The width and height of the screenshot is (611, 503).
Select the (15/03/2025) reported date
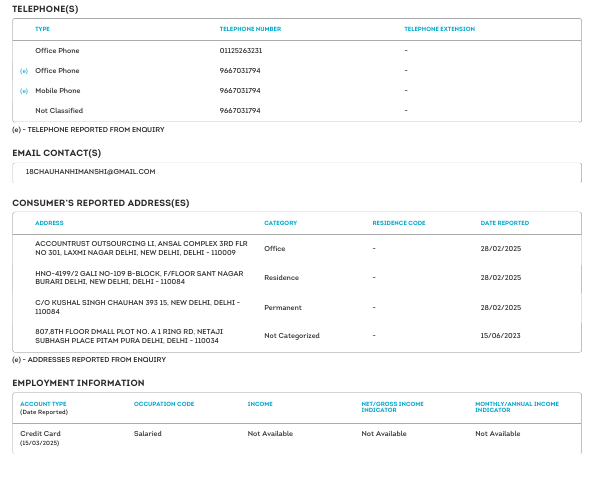point(40,443)
